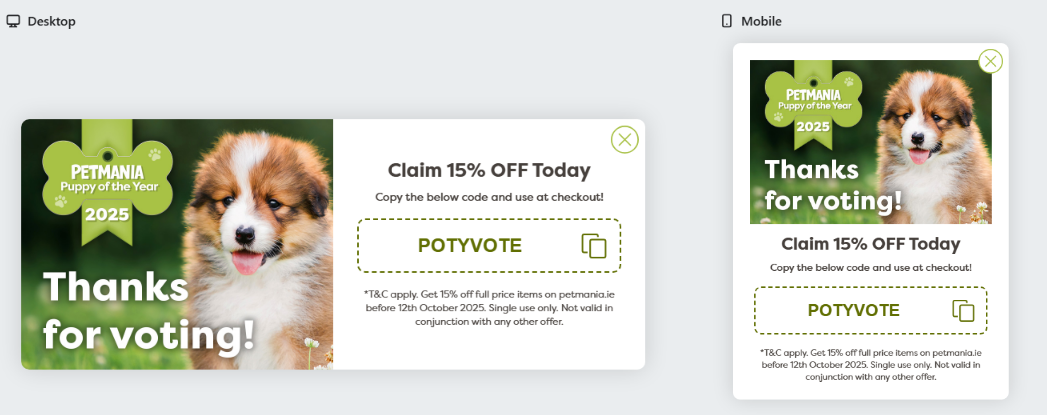The image size is (1047, 415).
Task: Click desktop 'Copy the below code' subtitle
Action: tap(489, 197)
